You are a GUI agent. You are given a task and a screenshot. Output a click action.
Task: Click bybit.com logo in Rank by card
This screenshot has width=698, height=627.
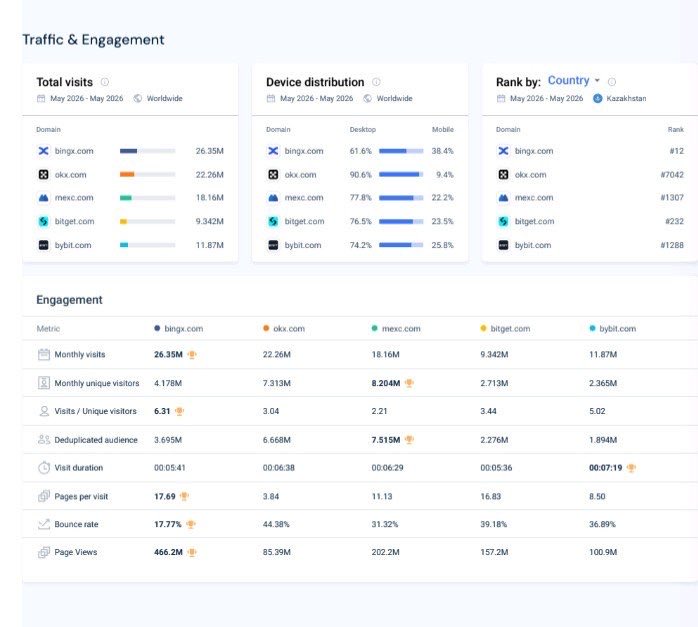(503, 245)
